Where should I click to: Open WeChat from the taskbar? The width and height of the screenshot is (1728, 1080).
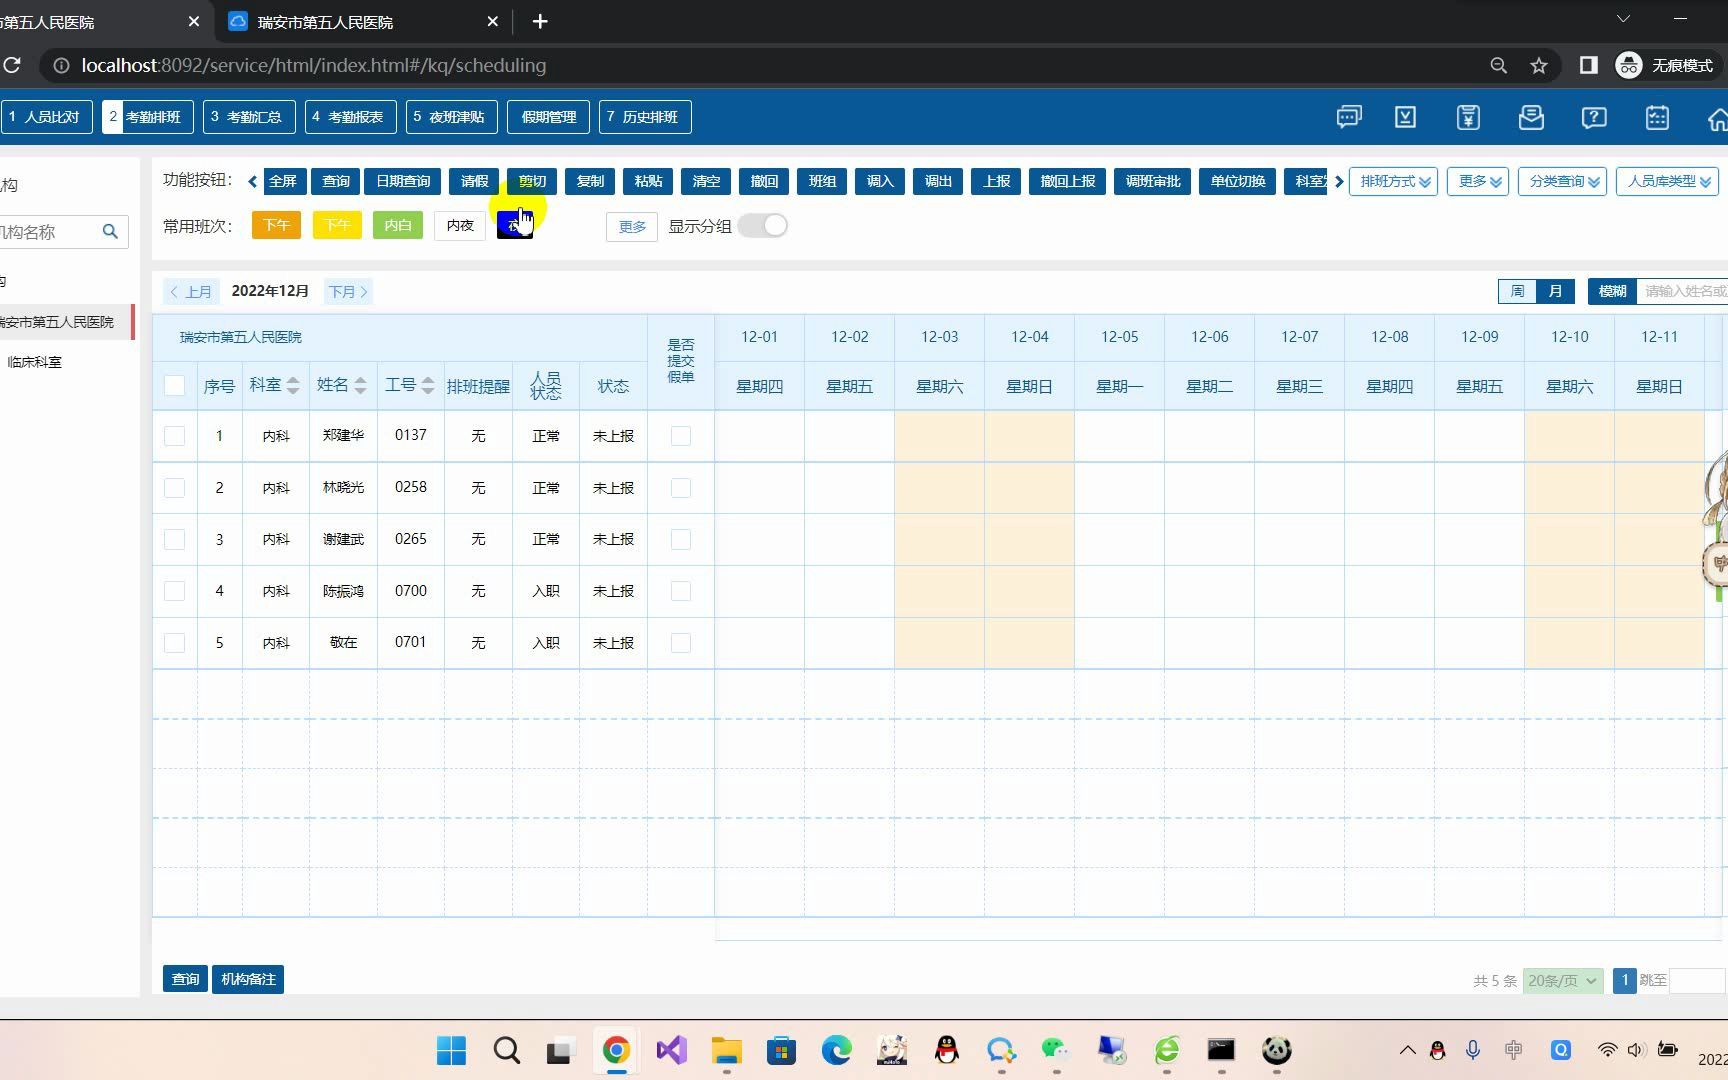coord(1056,1050)
